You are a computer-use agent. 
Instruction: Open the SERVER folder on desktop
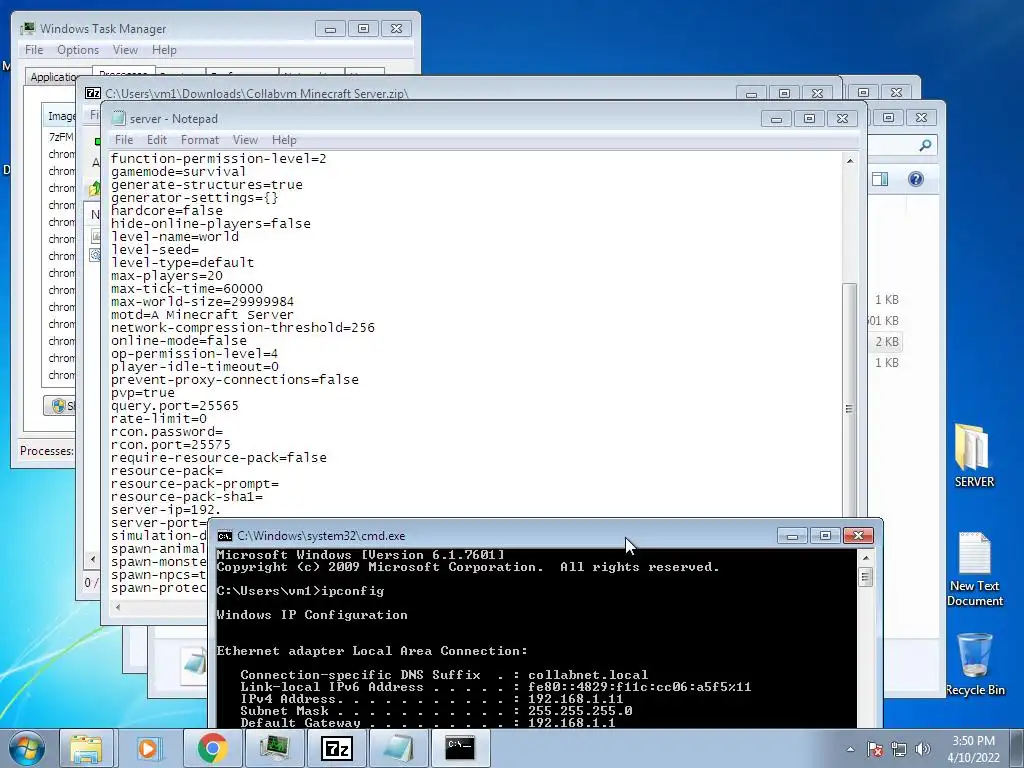pyautogui.click(x=974, y=455)
